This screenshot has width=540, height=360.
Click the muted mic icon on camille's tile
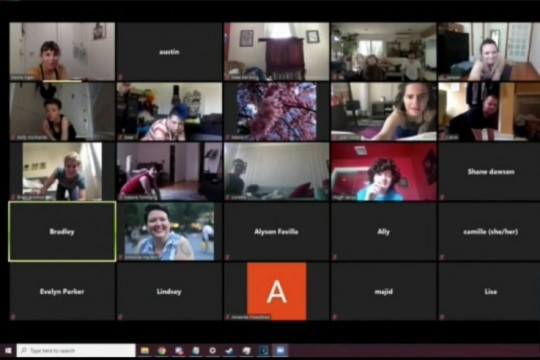click(442, 257)
